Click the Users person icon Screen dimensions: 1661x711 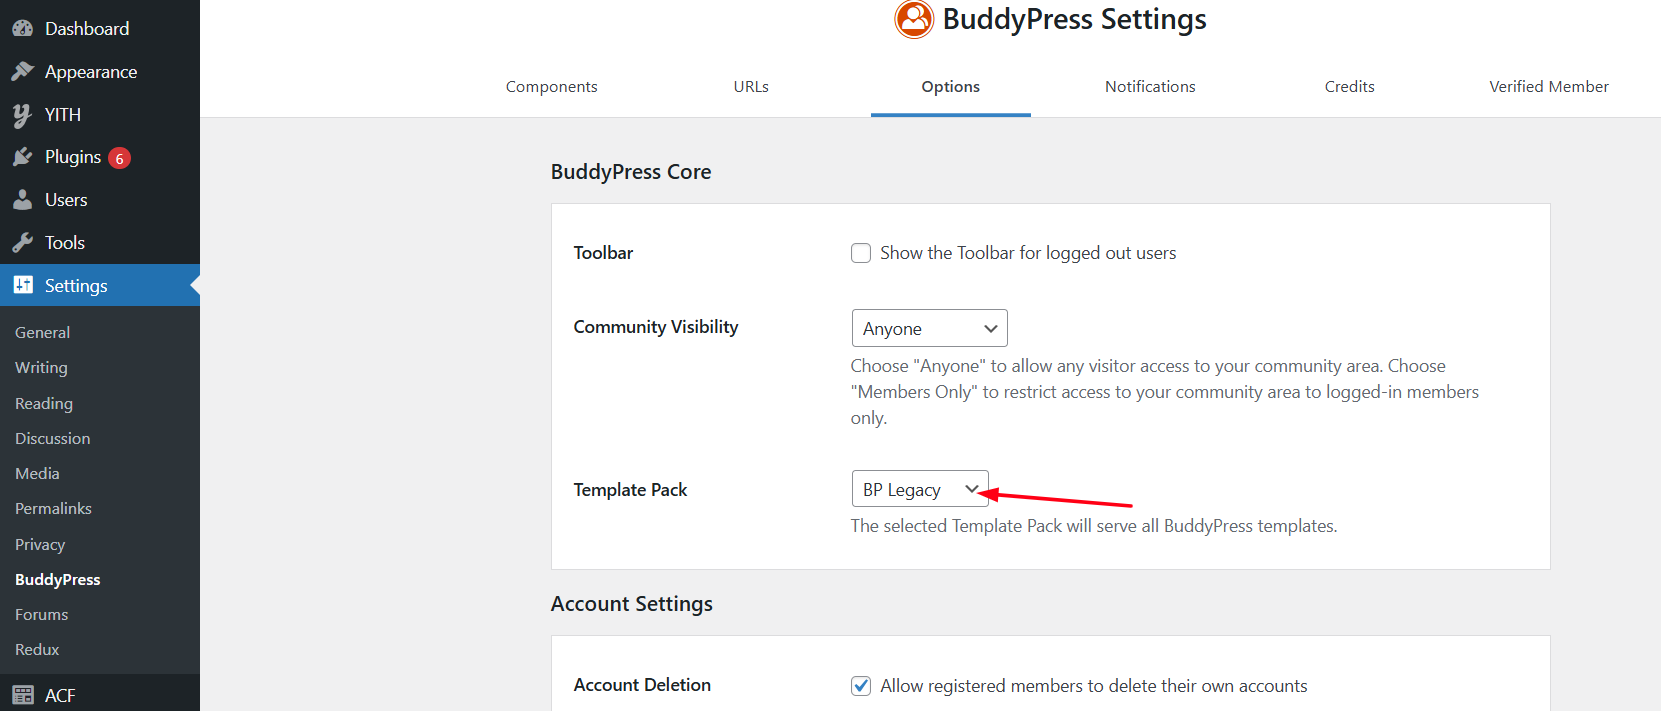point(22,200)
